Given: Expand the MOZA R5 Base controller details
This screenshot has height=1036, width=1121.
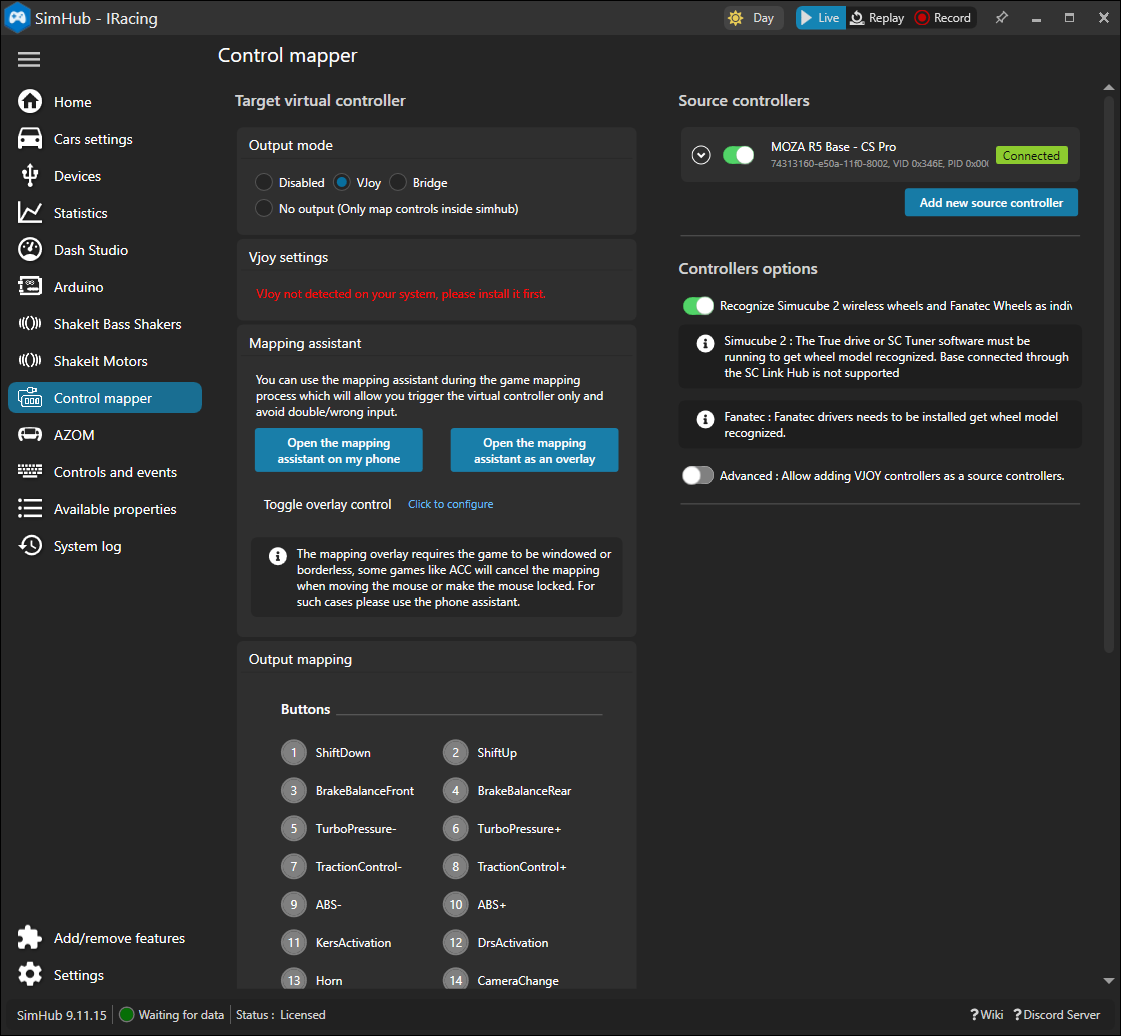Looking at the screenshot, I should click(701, 155).
